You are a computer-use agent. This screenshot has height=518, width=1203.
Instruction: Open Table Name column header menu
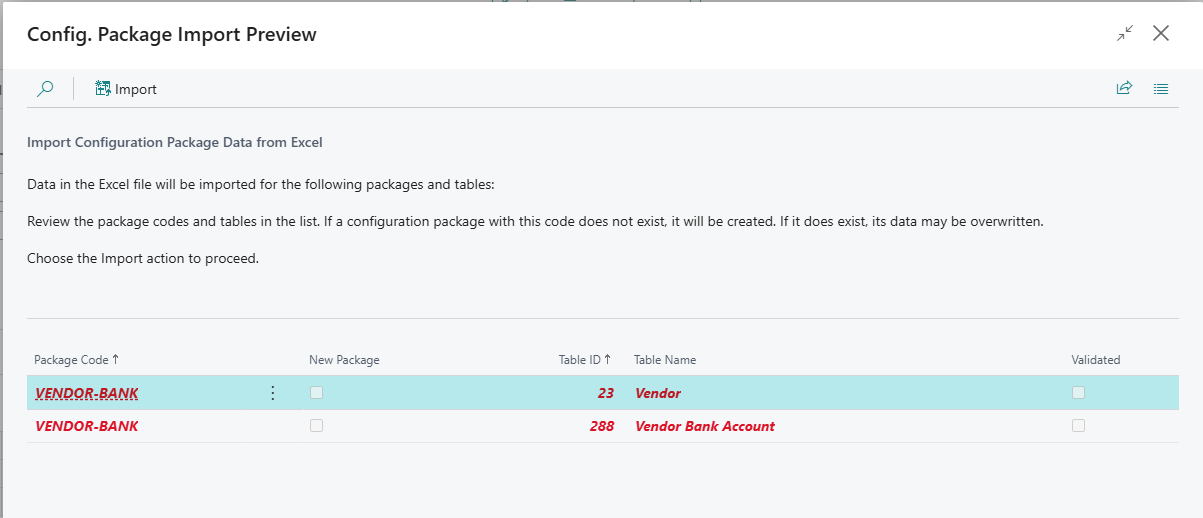(x=665, y=360)
